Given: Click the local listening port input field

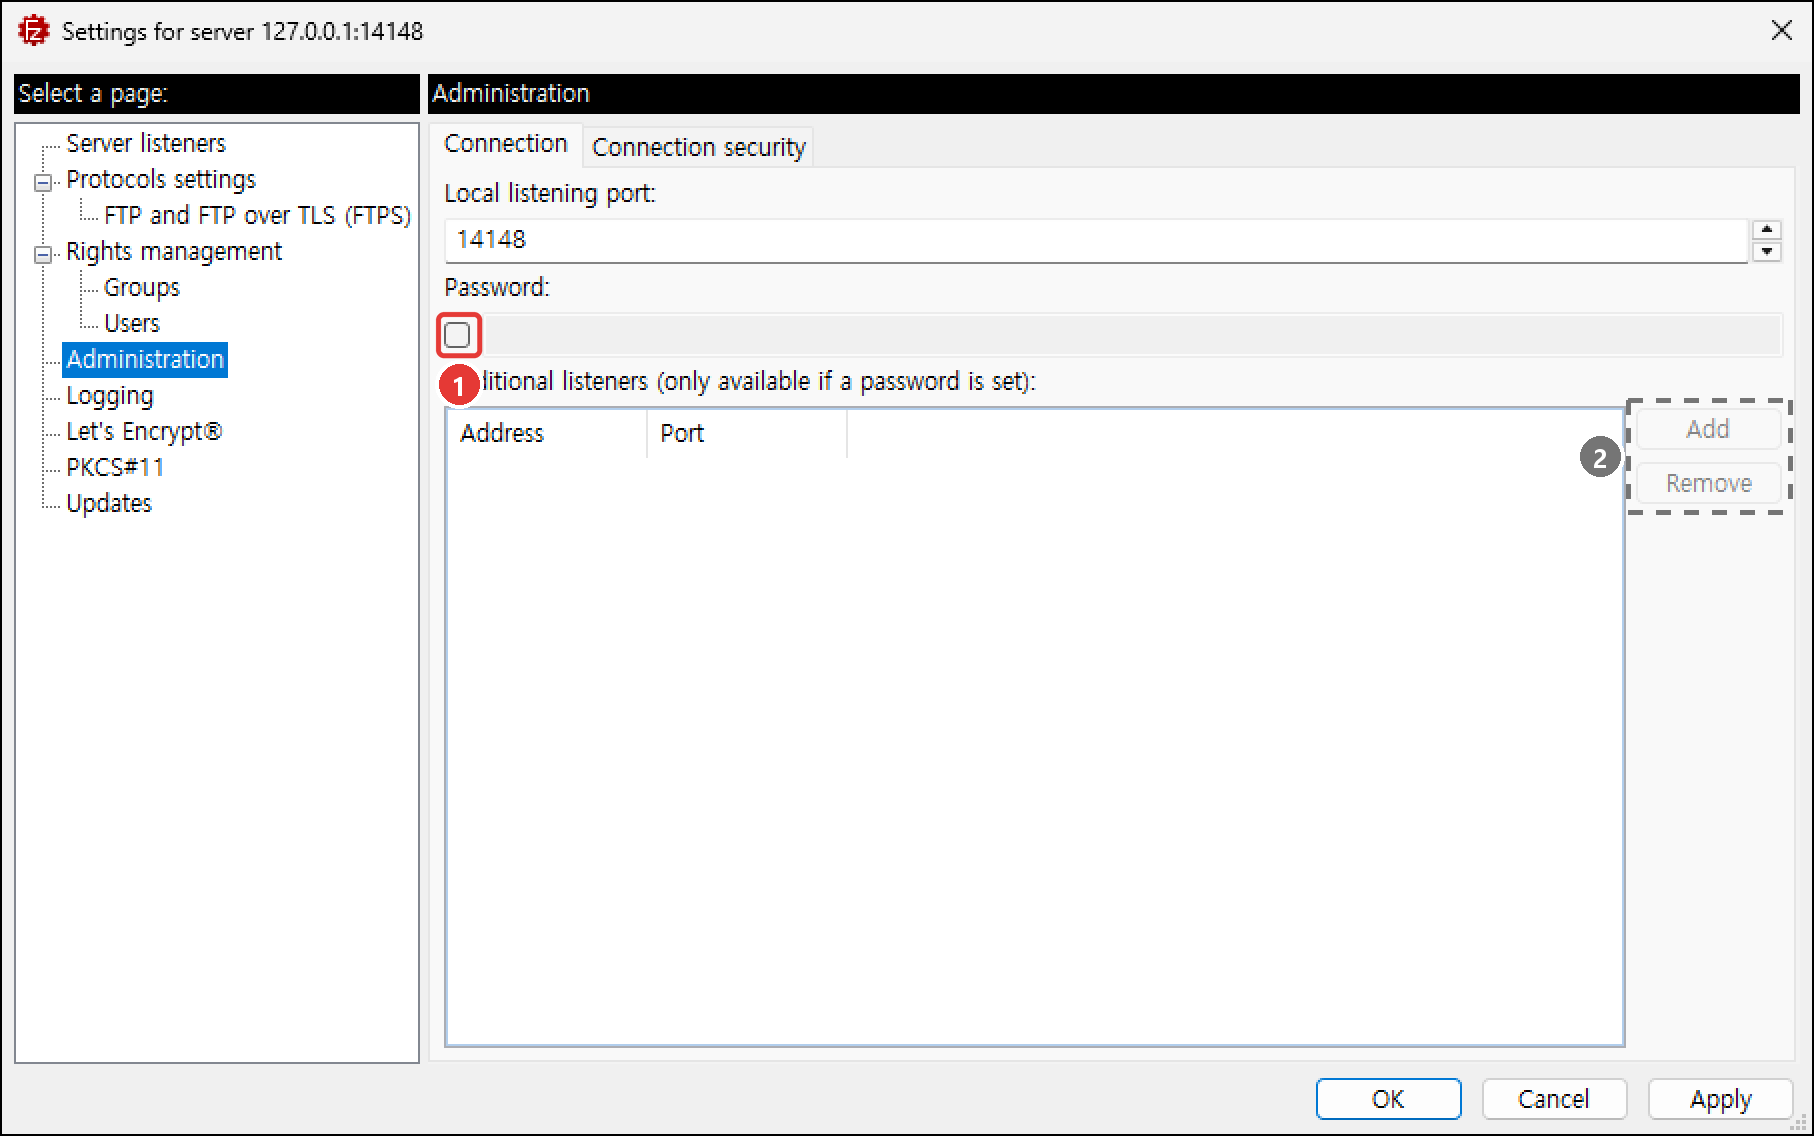Looking at the screenshot, I should pyautogui.click(x=1096, y=240).
